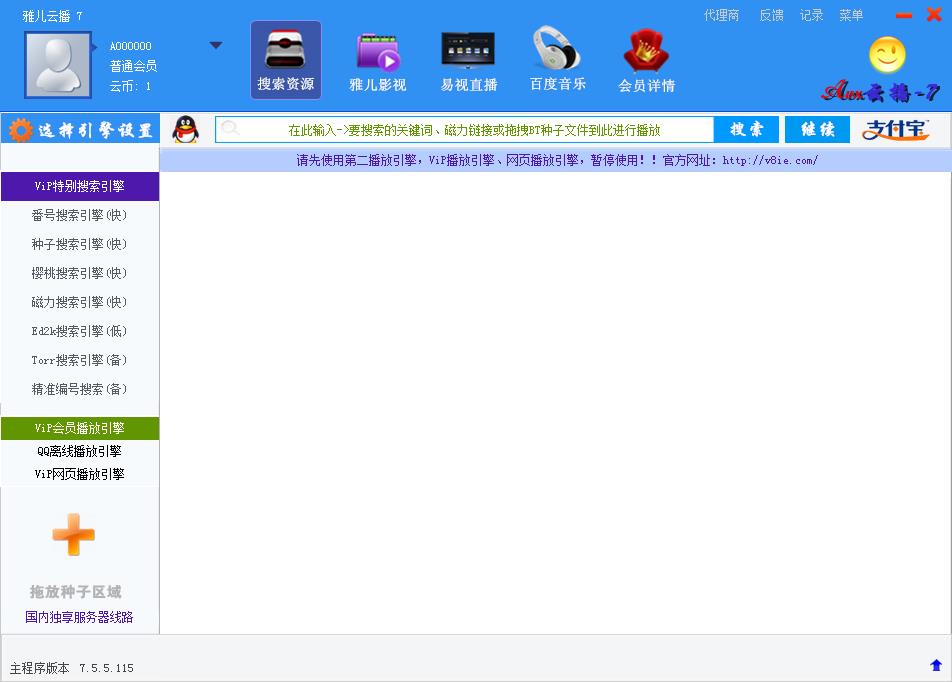Open the 菜单 menu
952x682 pixels.
(851, 15)
